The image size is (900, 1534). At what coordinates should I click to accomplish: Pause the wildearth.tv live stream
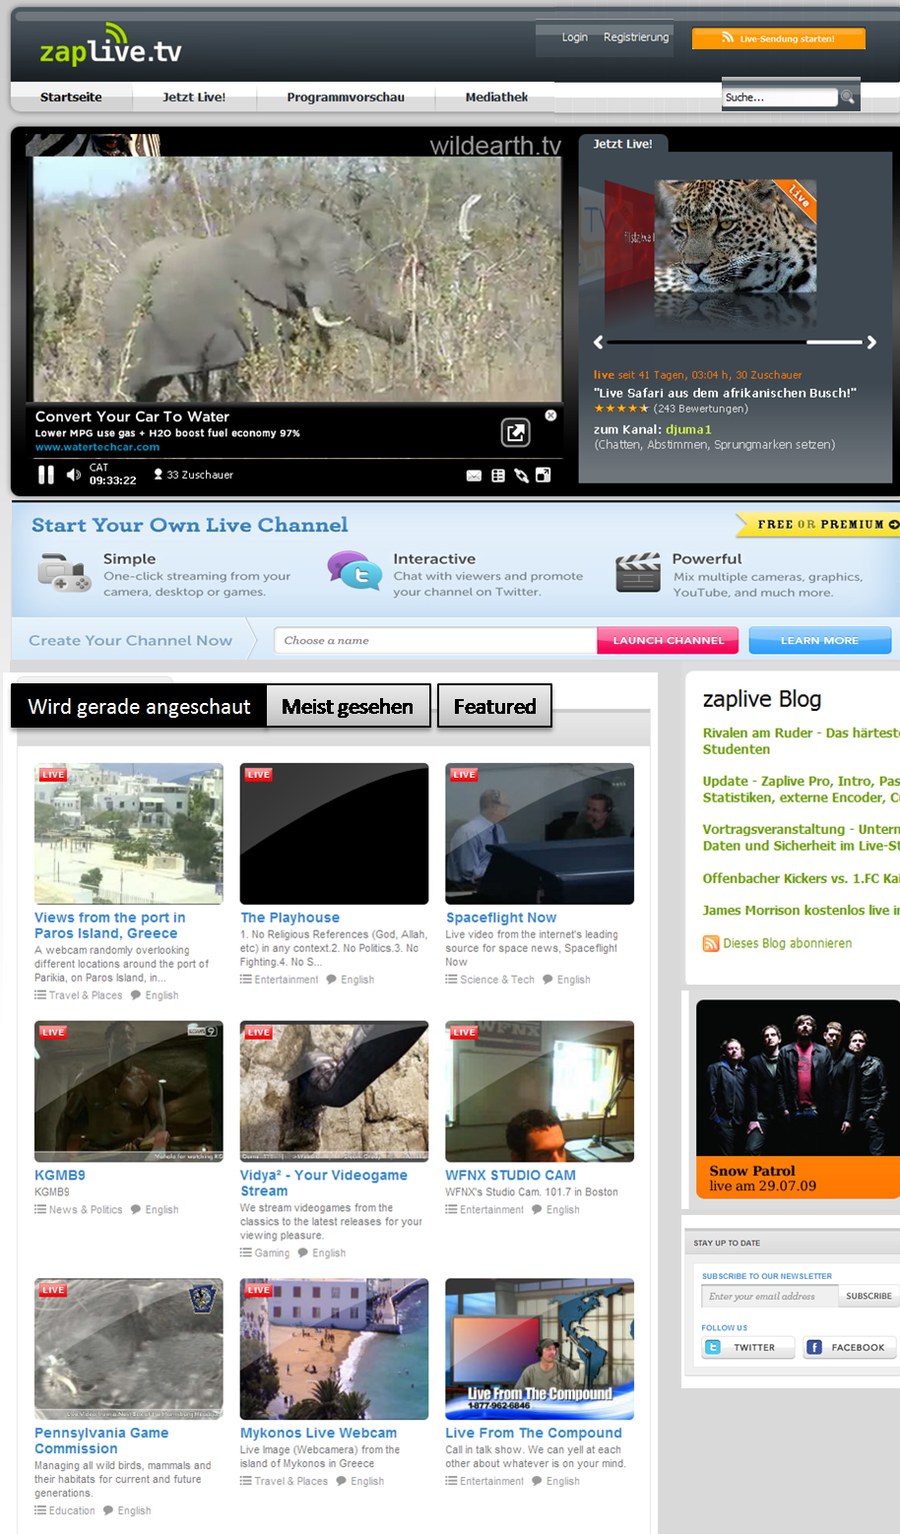[x=46, y=475]
